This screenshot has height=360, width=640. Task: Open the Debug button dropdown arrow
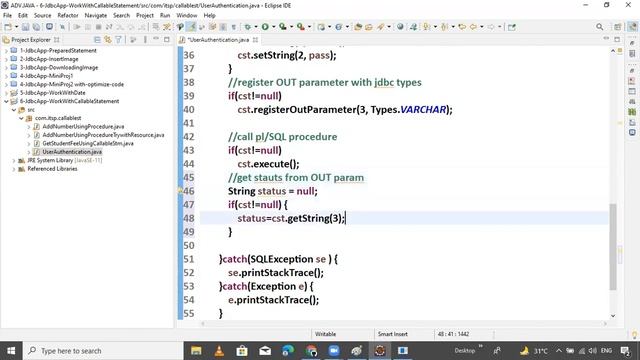click(x=256, y=27)
